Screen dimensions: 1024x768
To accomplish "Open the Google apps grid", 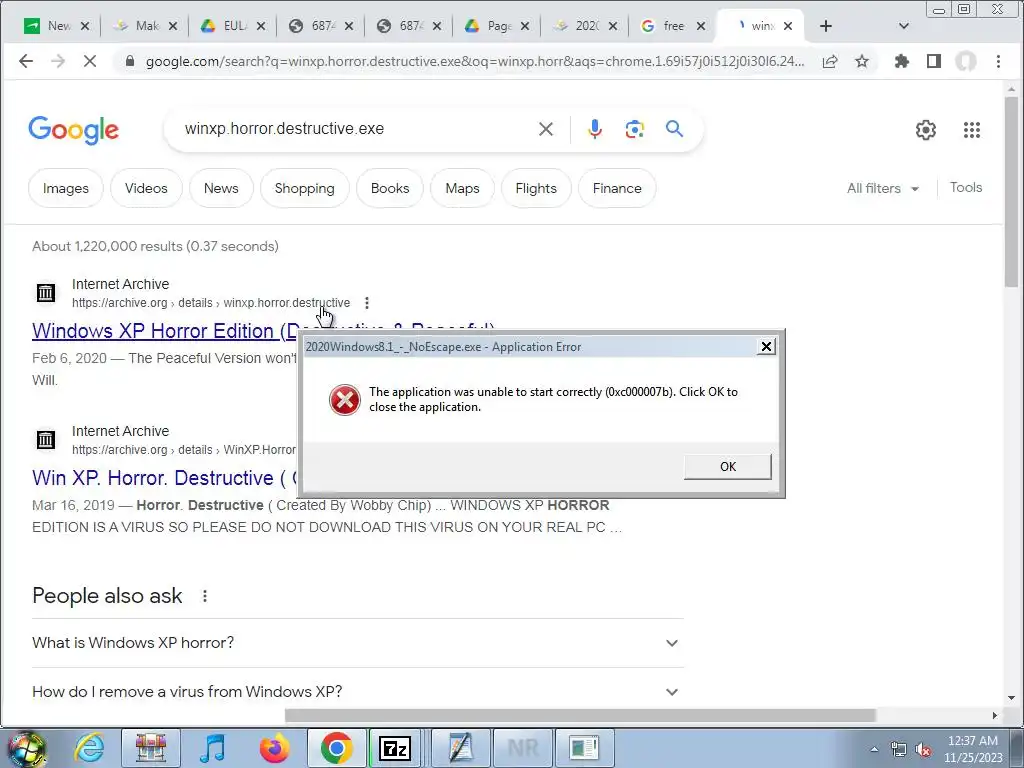I will click(x=972, y=130).
